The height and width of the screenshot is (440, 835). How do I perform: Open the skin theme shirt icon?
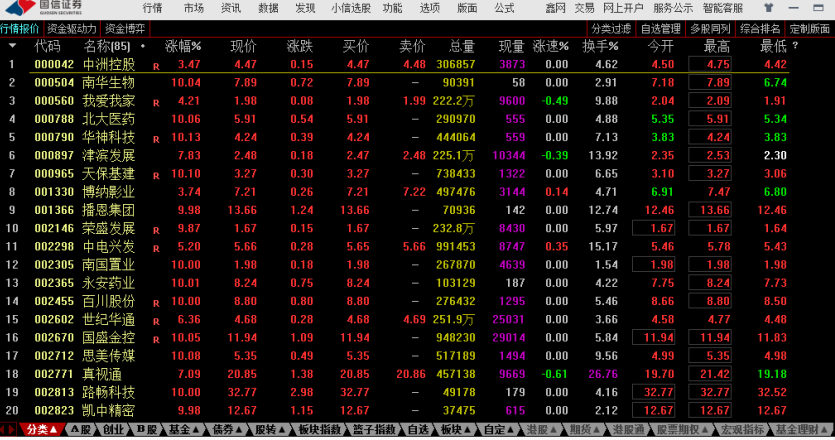pos(768,8)
